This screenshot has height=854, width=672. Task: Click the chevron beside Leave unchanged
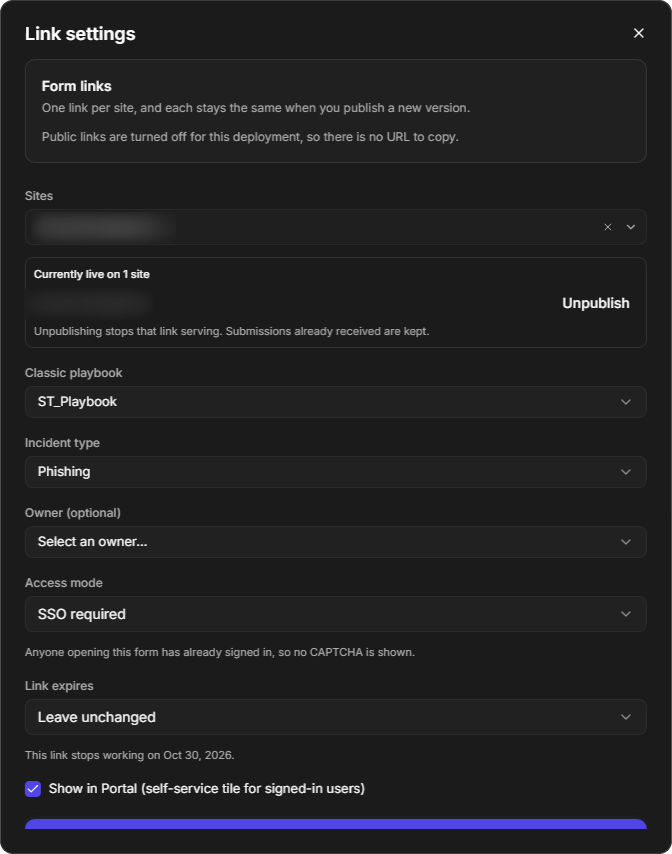point(626,717)
